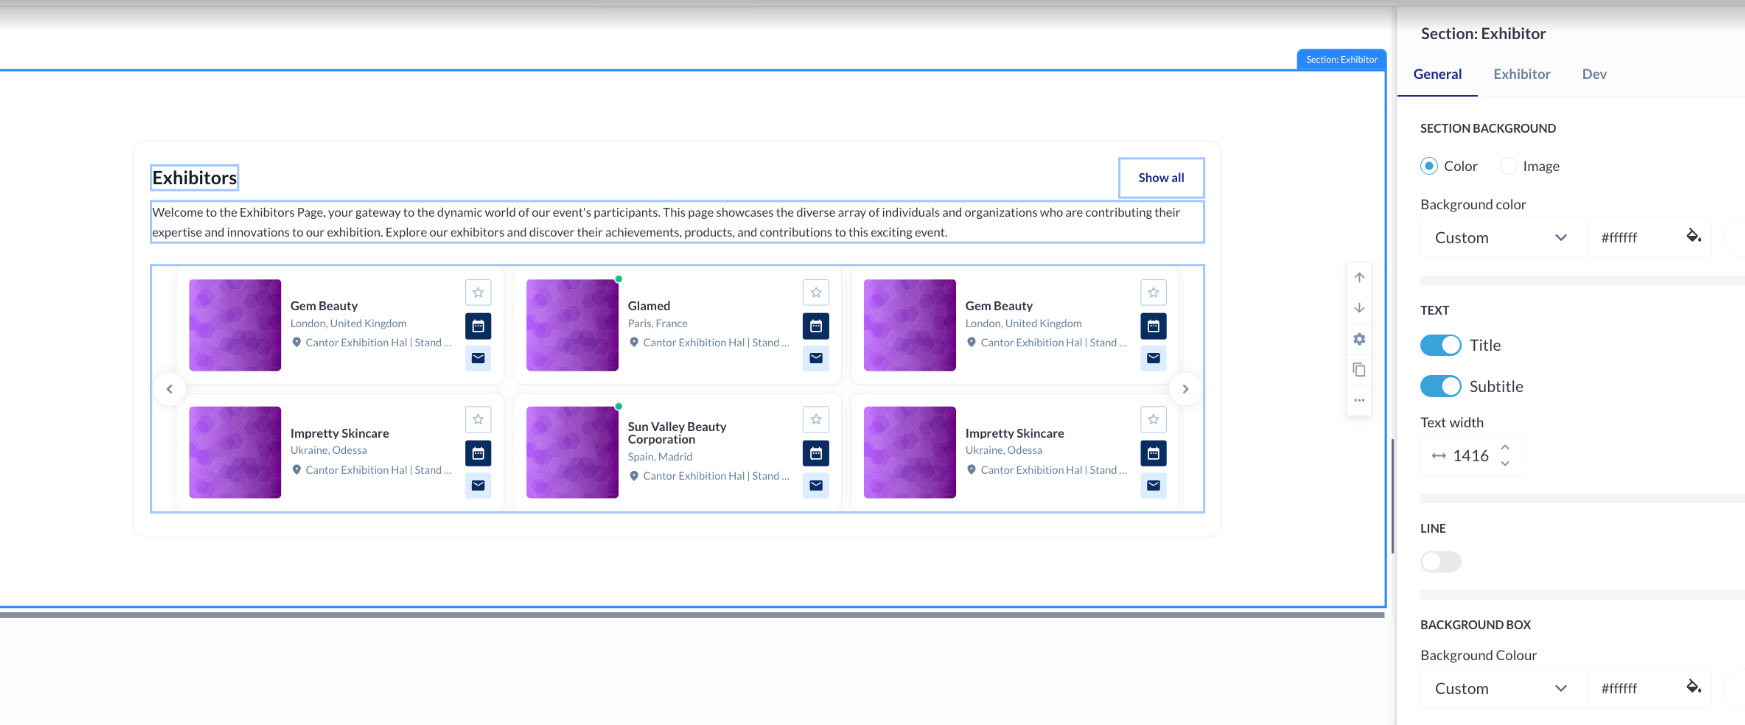Click the location pin on Sun Valley Beauty Corporation
1745x725 pixels.
(x=634, y=476)
